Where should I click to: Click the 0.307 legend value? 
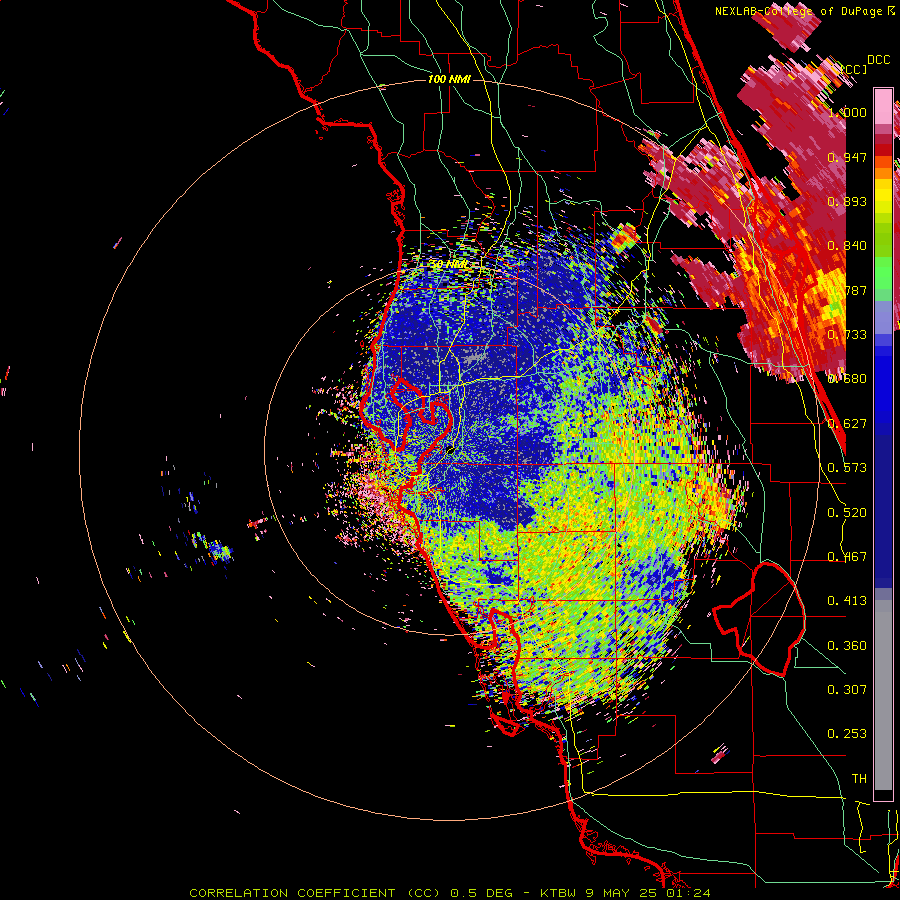847,690
